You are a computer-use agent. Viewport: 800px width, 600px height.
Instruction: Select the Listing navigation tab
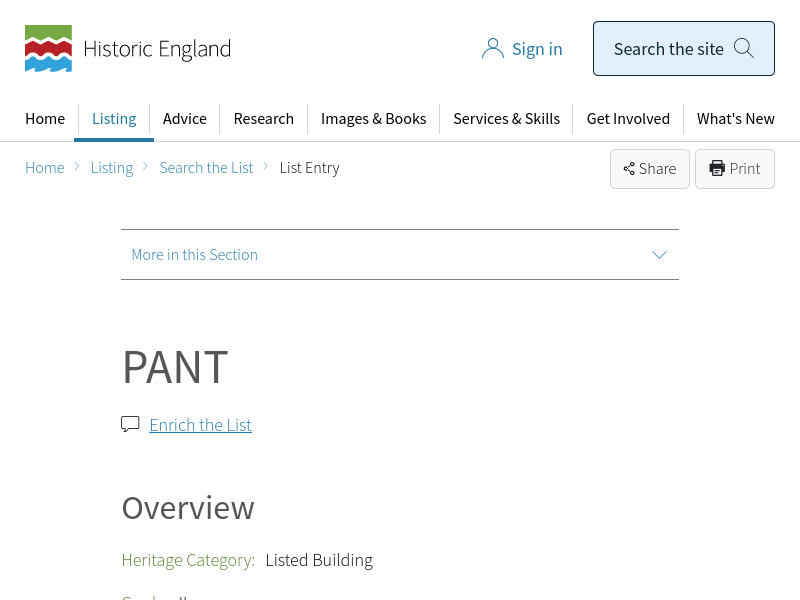pyautogui.click(x=114, y=119)
